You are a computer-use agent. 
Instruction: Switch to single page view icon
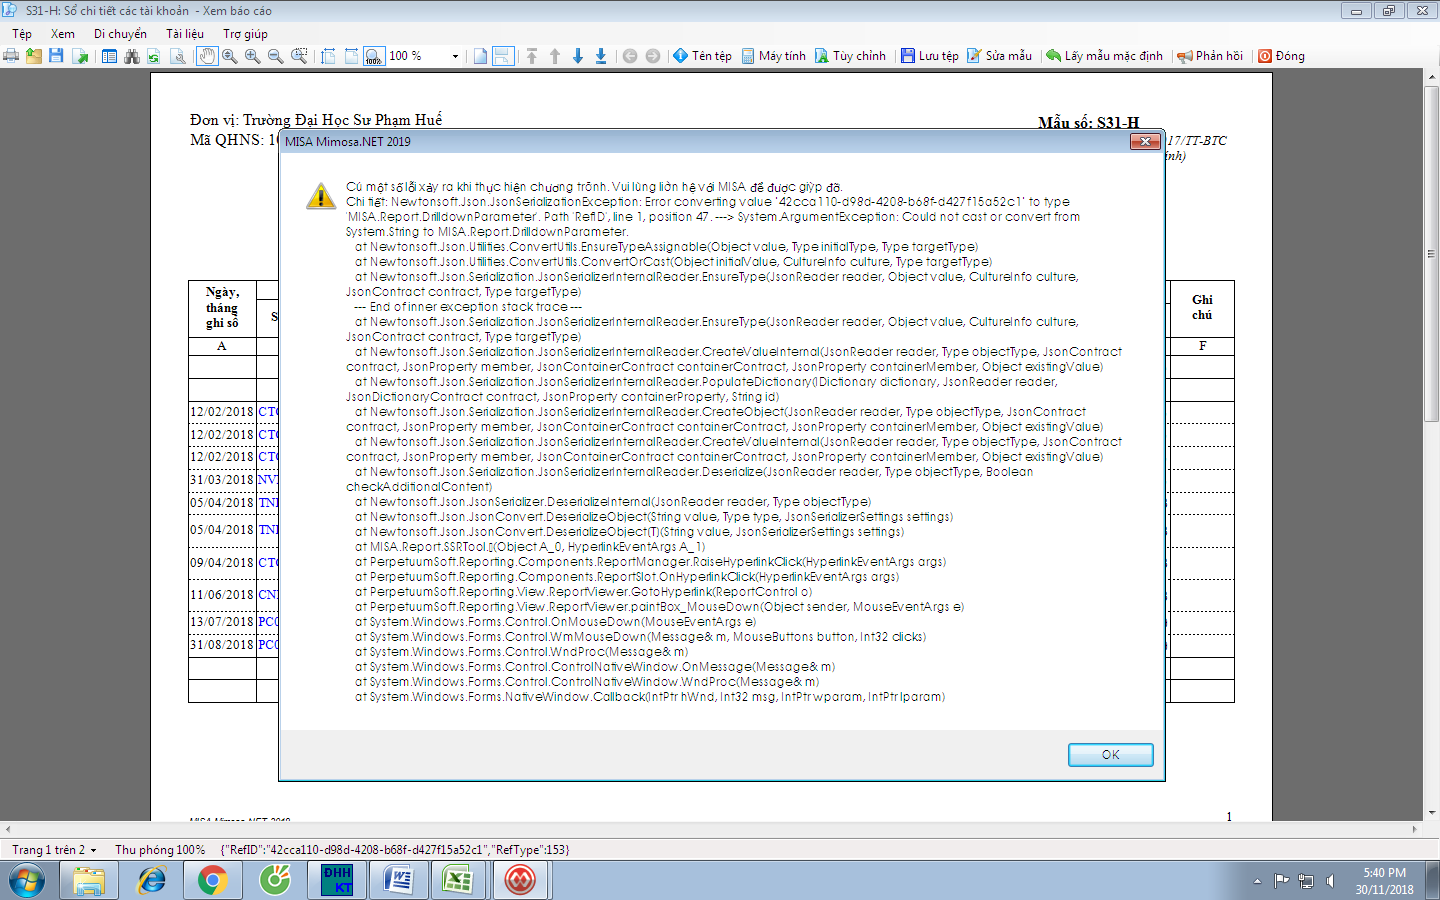click(481, 56)
